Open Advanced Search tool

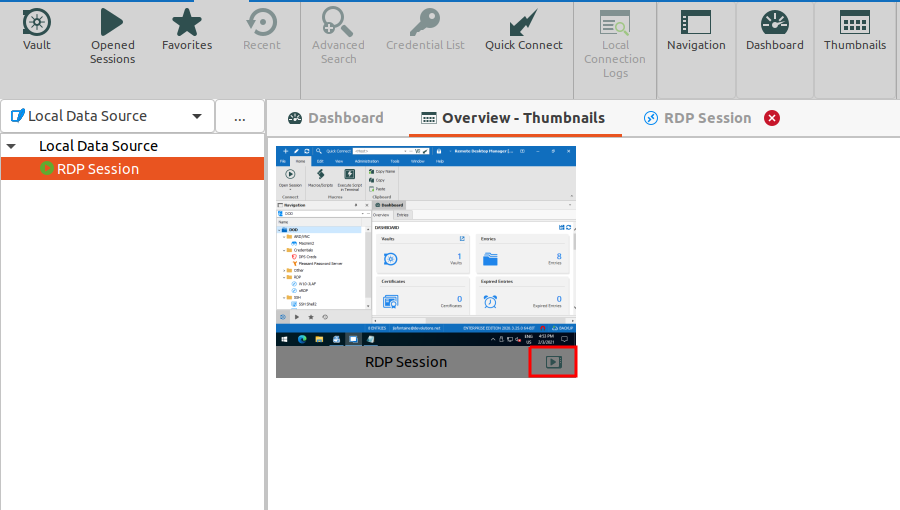[x=338, y=36]
